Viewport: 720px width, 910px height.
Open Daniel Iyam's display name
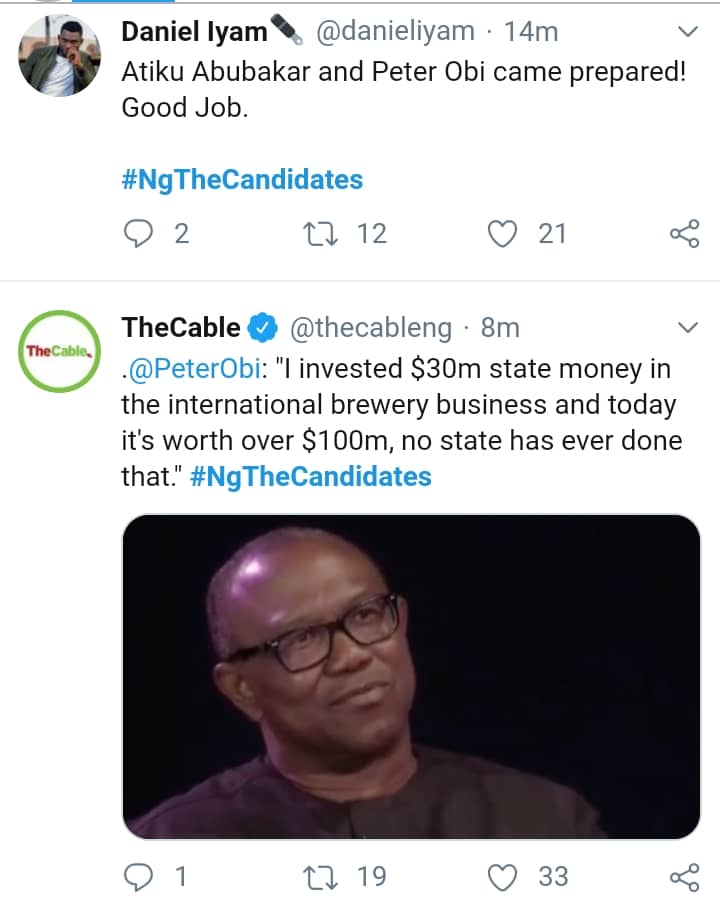point(195,32)
